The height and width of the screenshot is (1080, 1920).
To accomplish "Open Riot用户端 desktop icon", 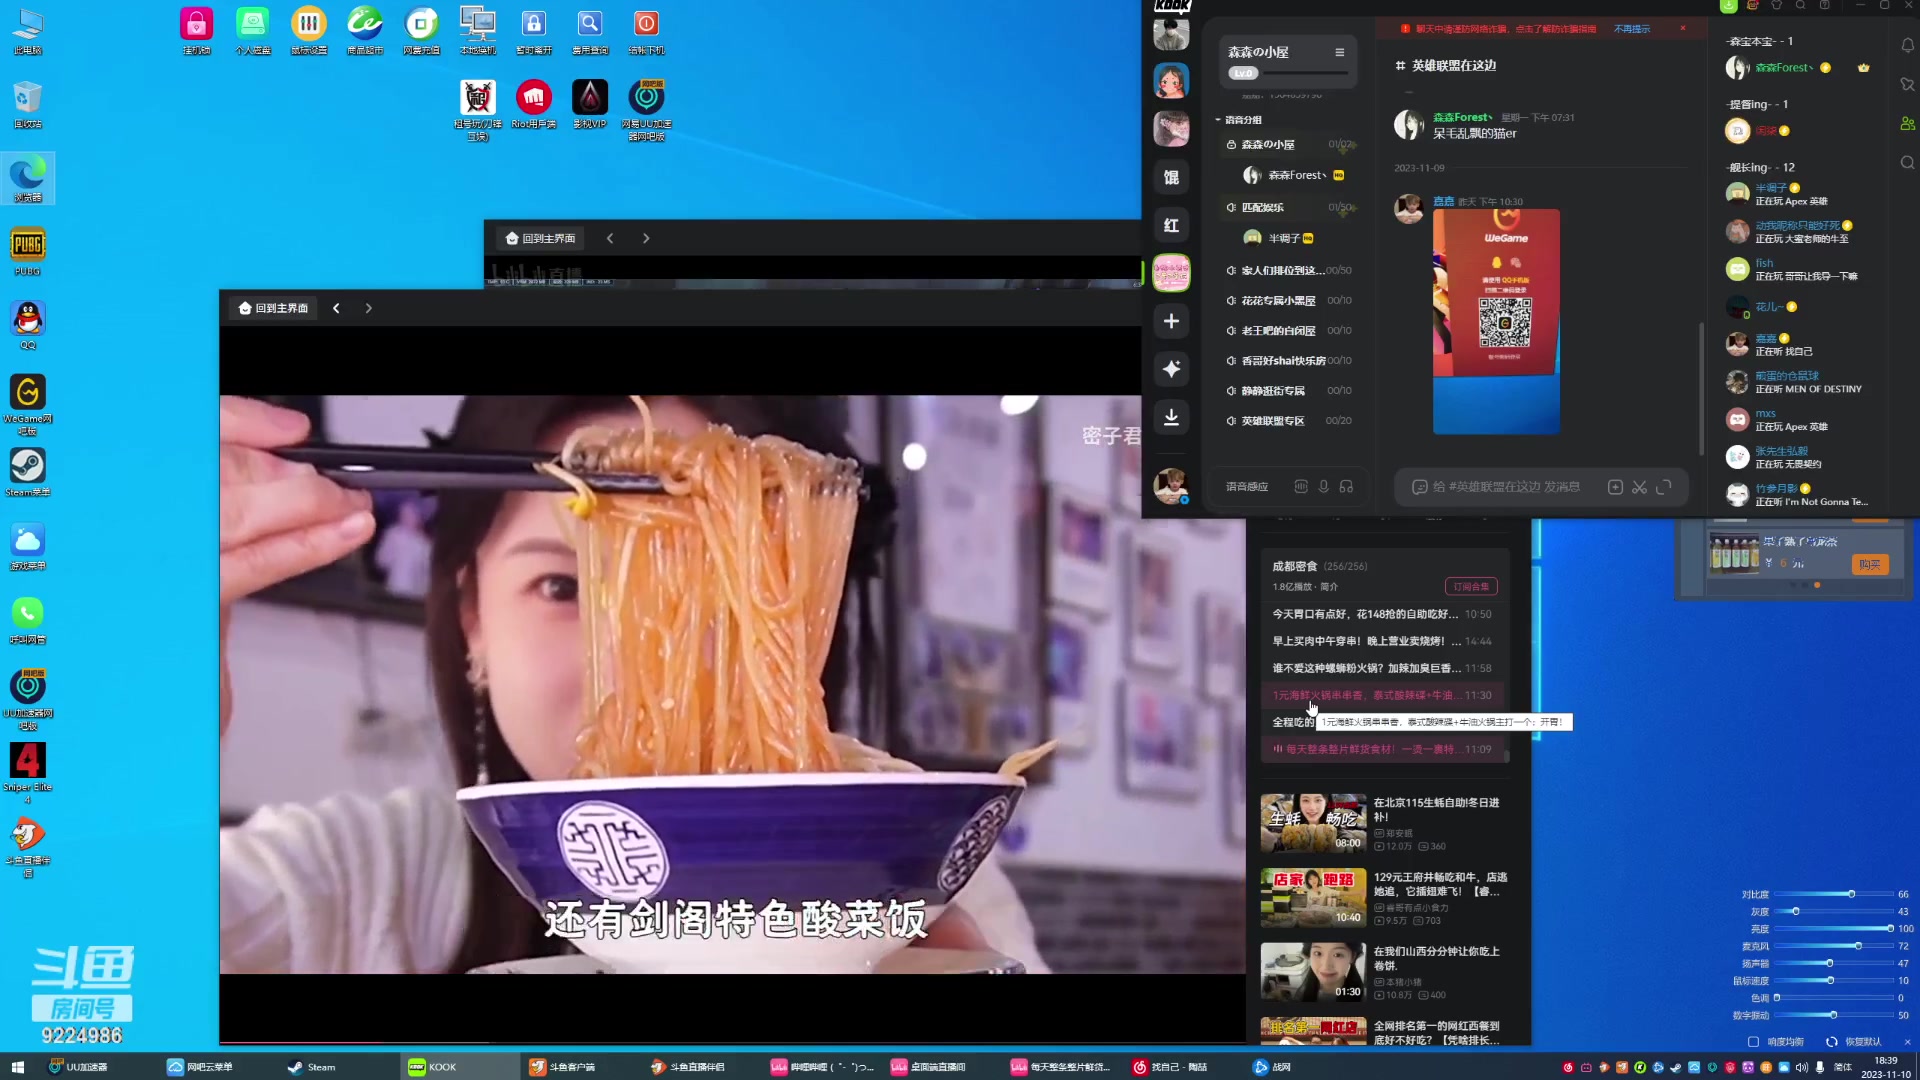I will (x=534, y=105).
